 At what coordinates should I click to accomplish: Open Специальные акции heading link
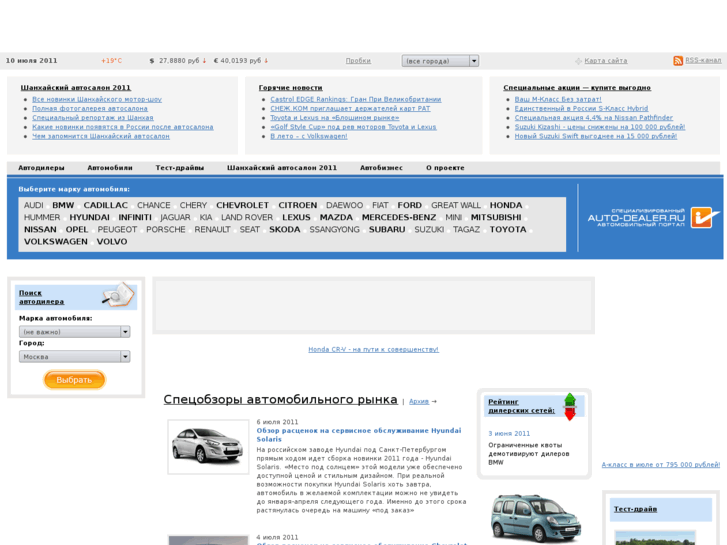click(577, 88)
